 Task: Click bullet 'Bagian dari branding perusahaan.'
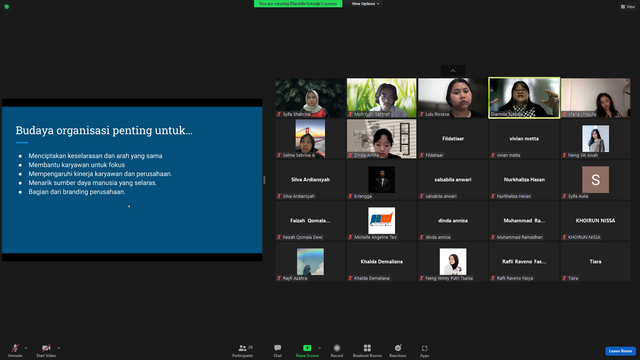(x=77, y=192)
